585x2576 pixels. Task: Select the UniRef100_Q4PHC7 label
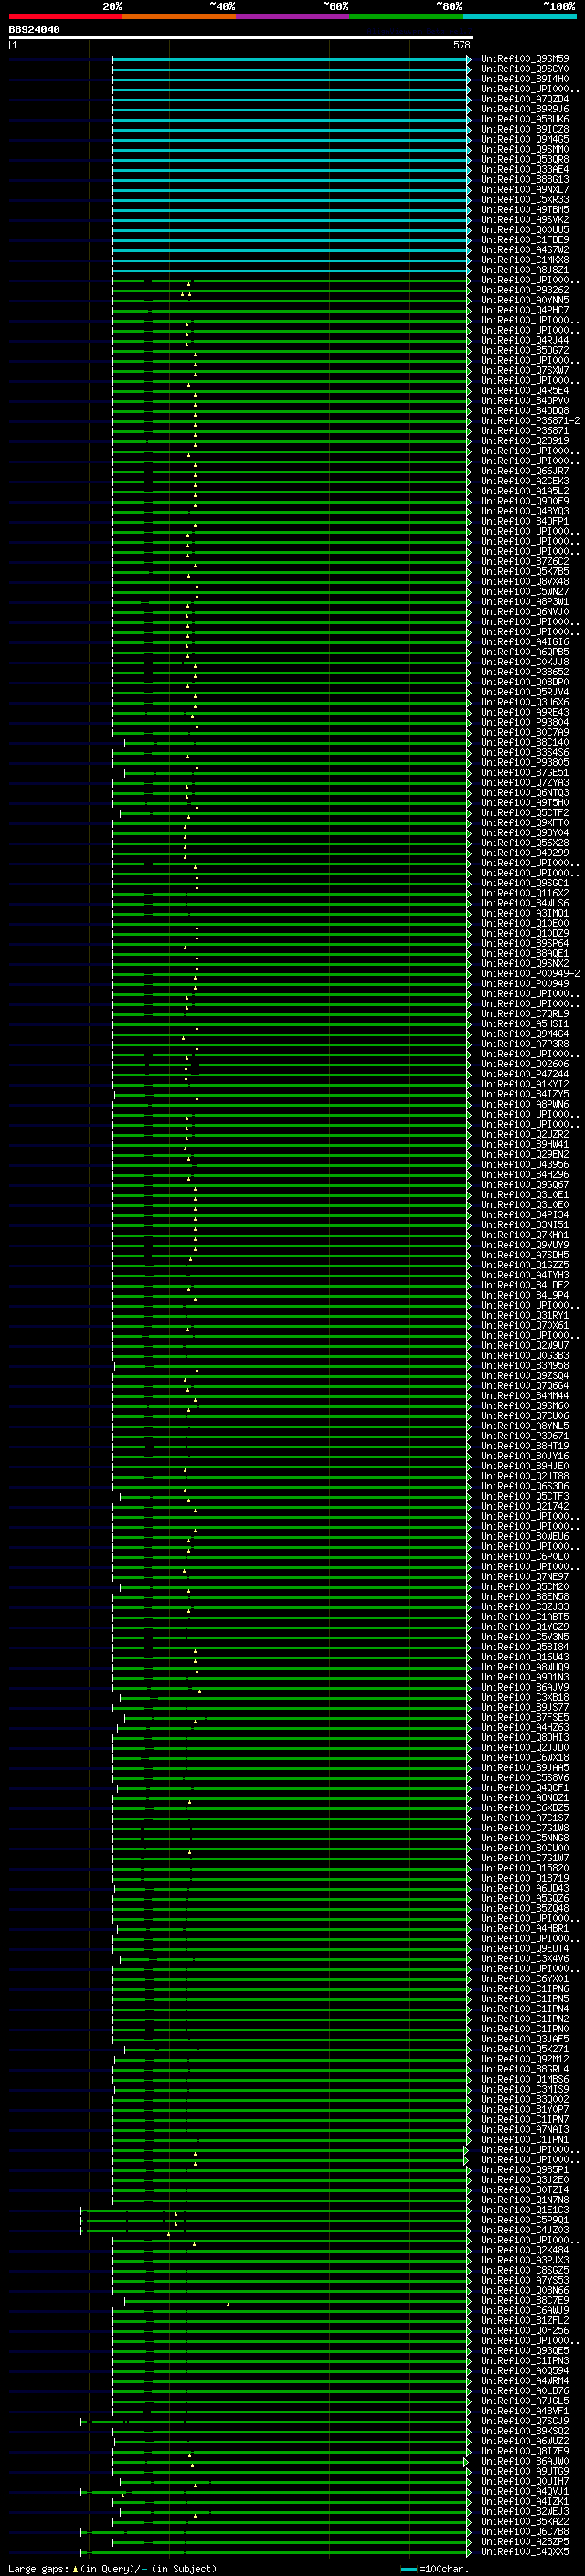click(x=524, y=309)
